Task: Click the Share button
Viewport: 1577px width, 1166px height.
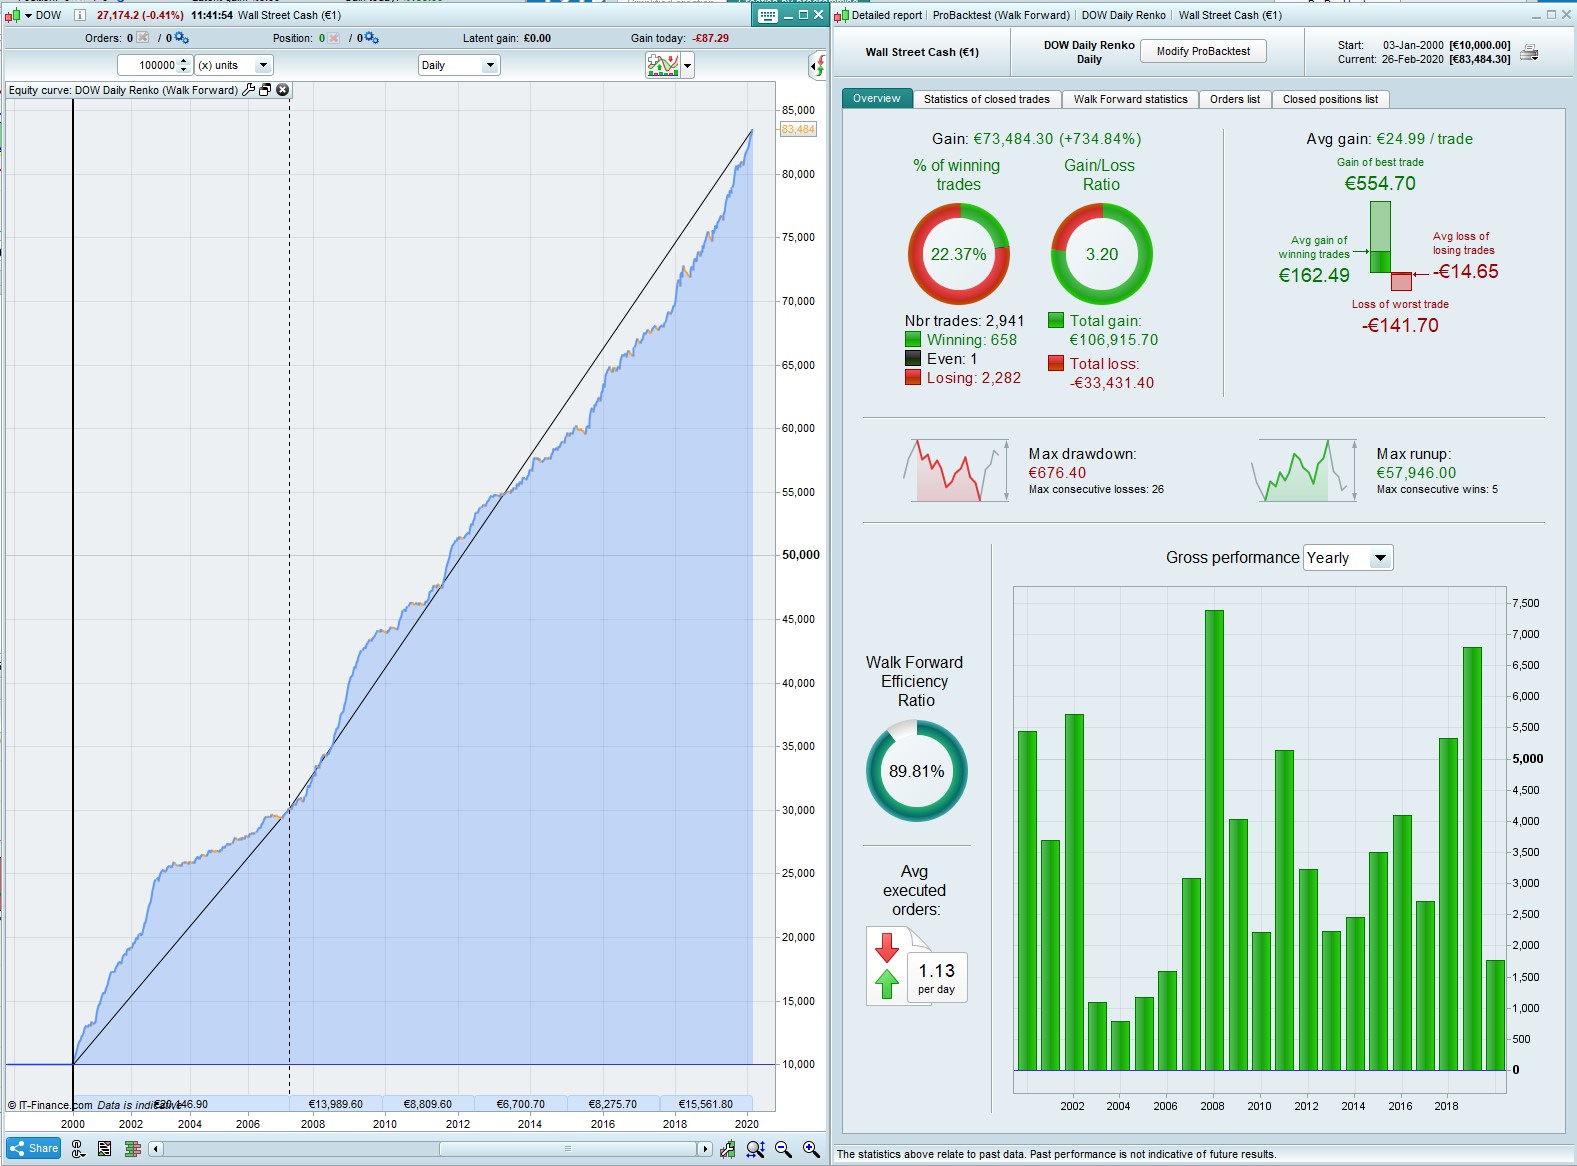Action: coord(34,1148)
